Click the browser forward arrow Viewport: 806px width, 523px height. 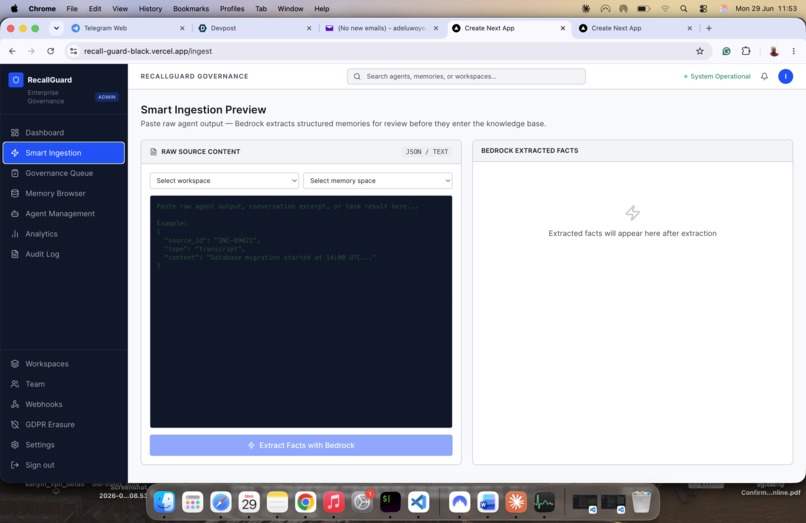pos(31,51)
